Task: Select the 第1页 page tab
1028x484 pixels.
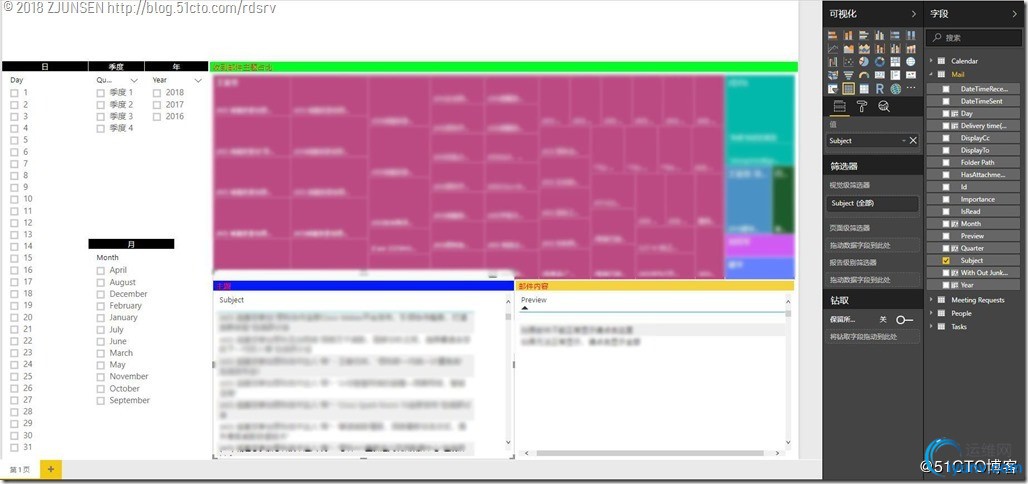Action: point(20,470)
